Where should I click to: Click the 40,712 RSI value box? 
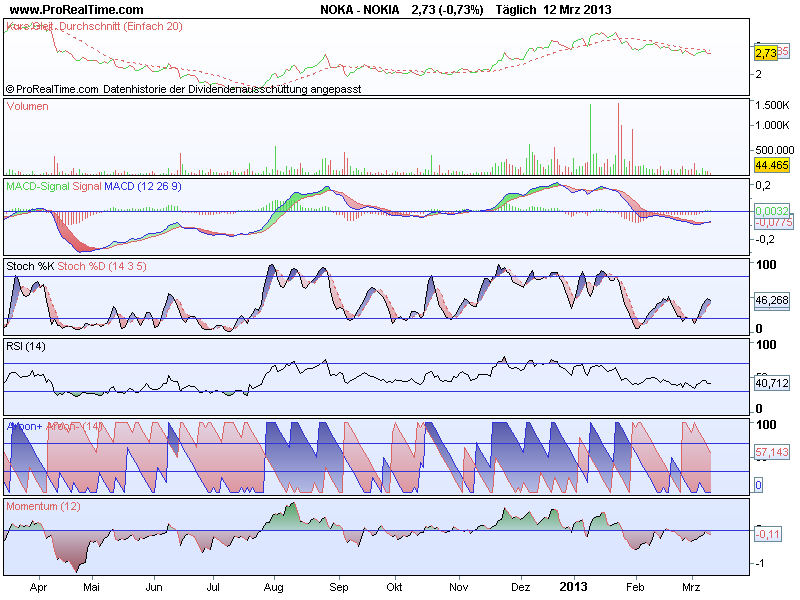pos(772,383)
